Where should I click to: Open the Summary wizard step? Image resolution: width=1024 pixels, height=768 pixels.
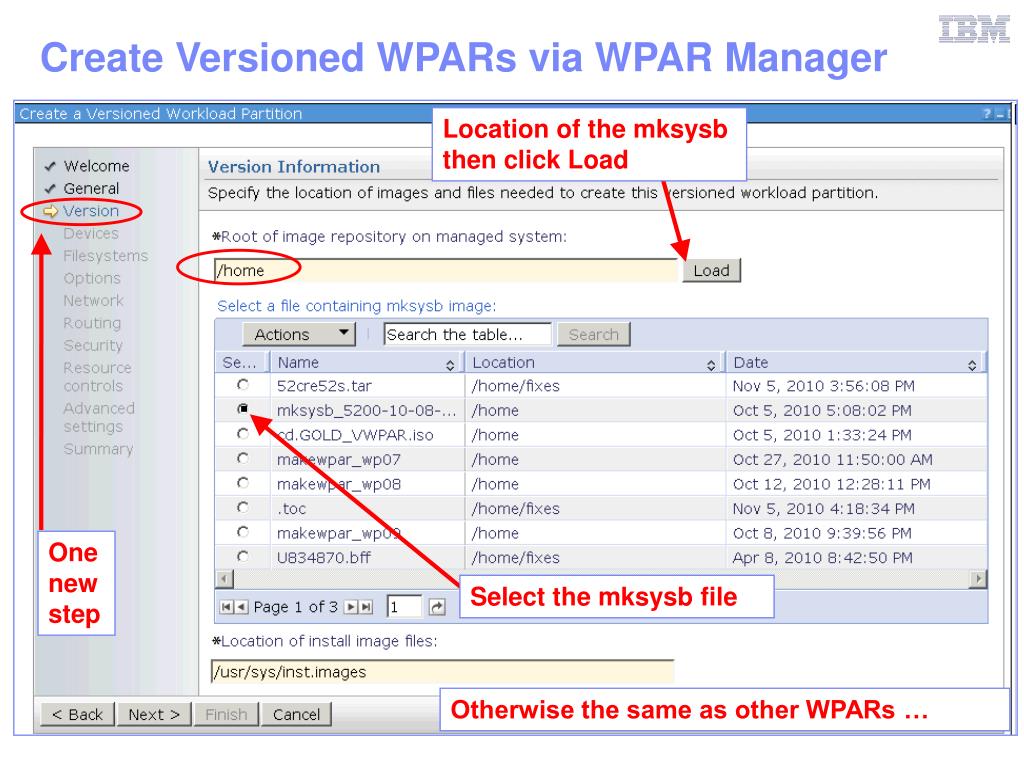(x=98, y=449)
